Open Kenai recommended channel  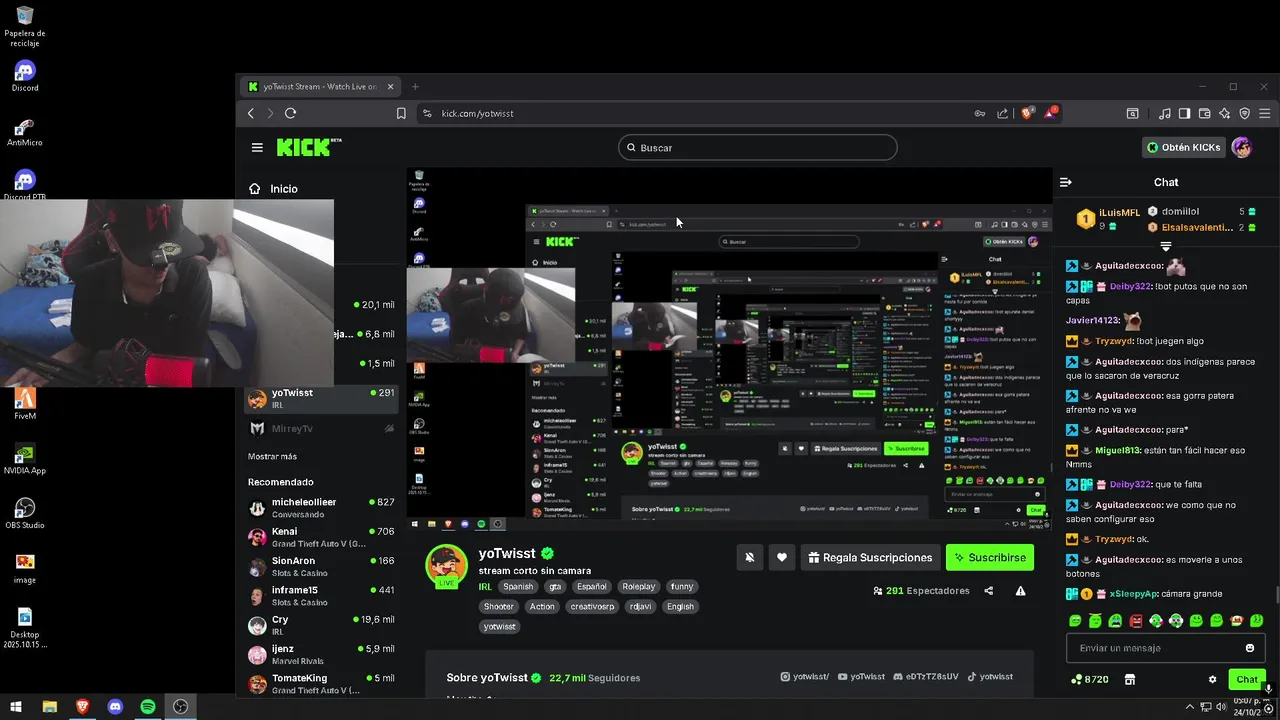click(321, 536)
